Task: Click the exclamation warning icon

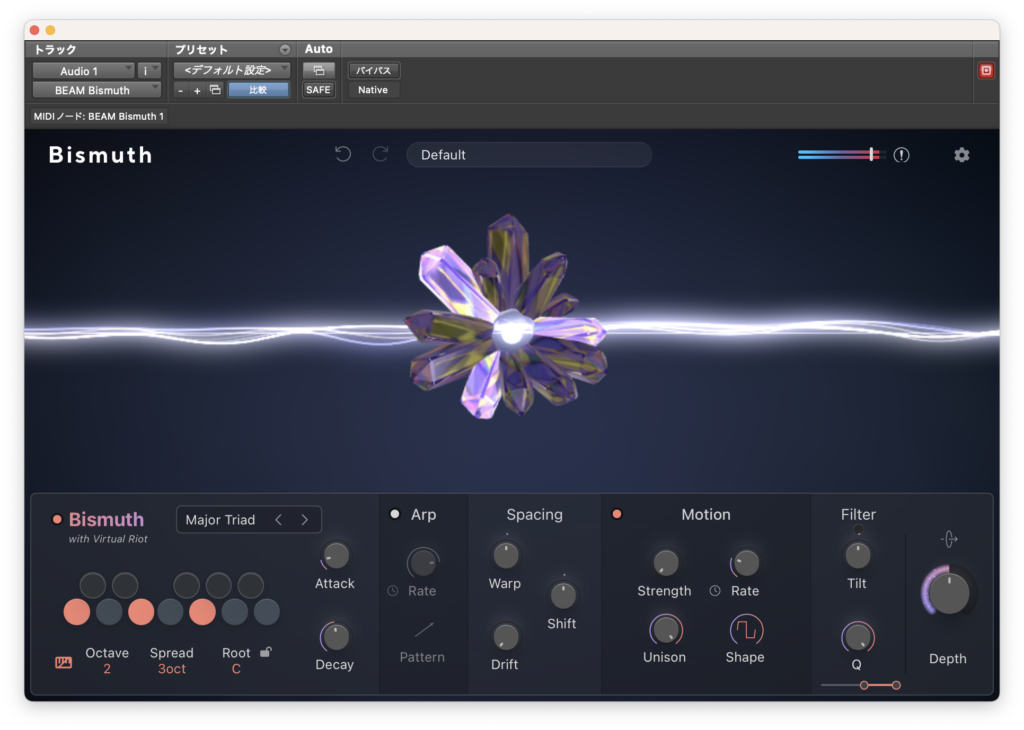Action: tap(901, 155)
